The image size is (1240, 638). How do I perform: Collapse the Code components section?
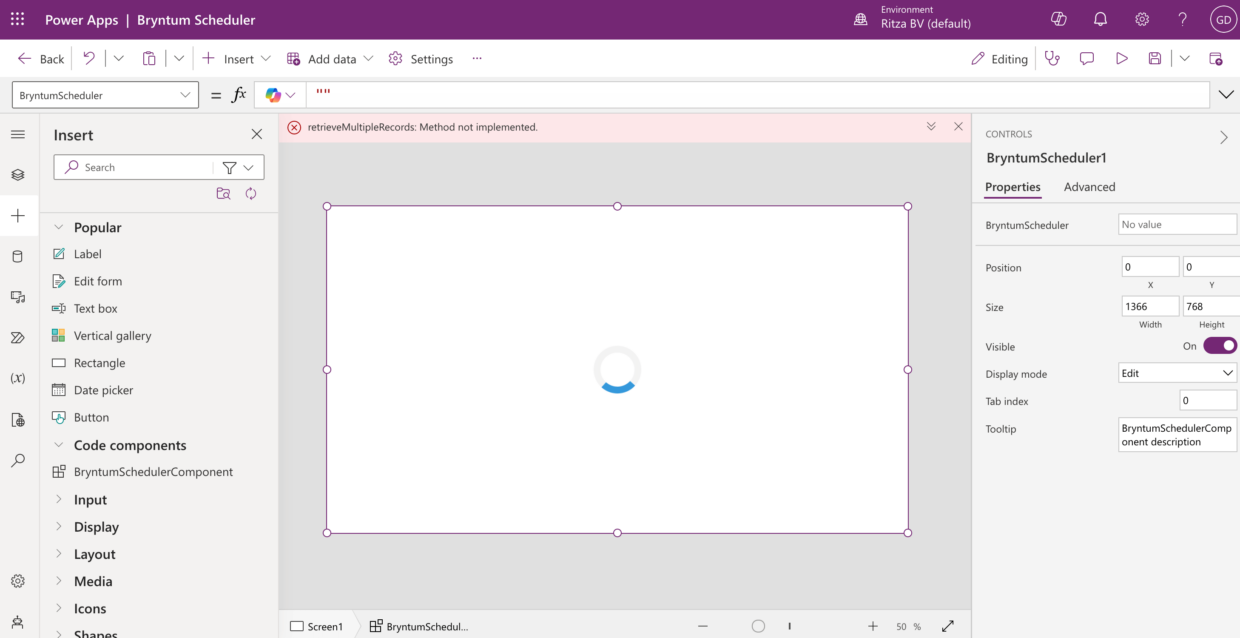click(x=58, y=445)
